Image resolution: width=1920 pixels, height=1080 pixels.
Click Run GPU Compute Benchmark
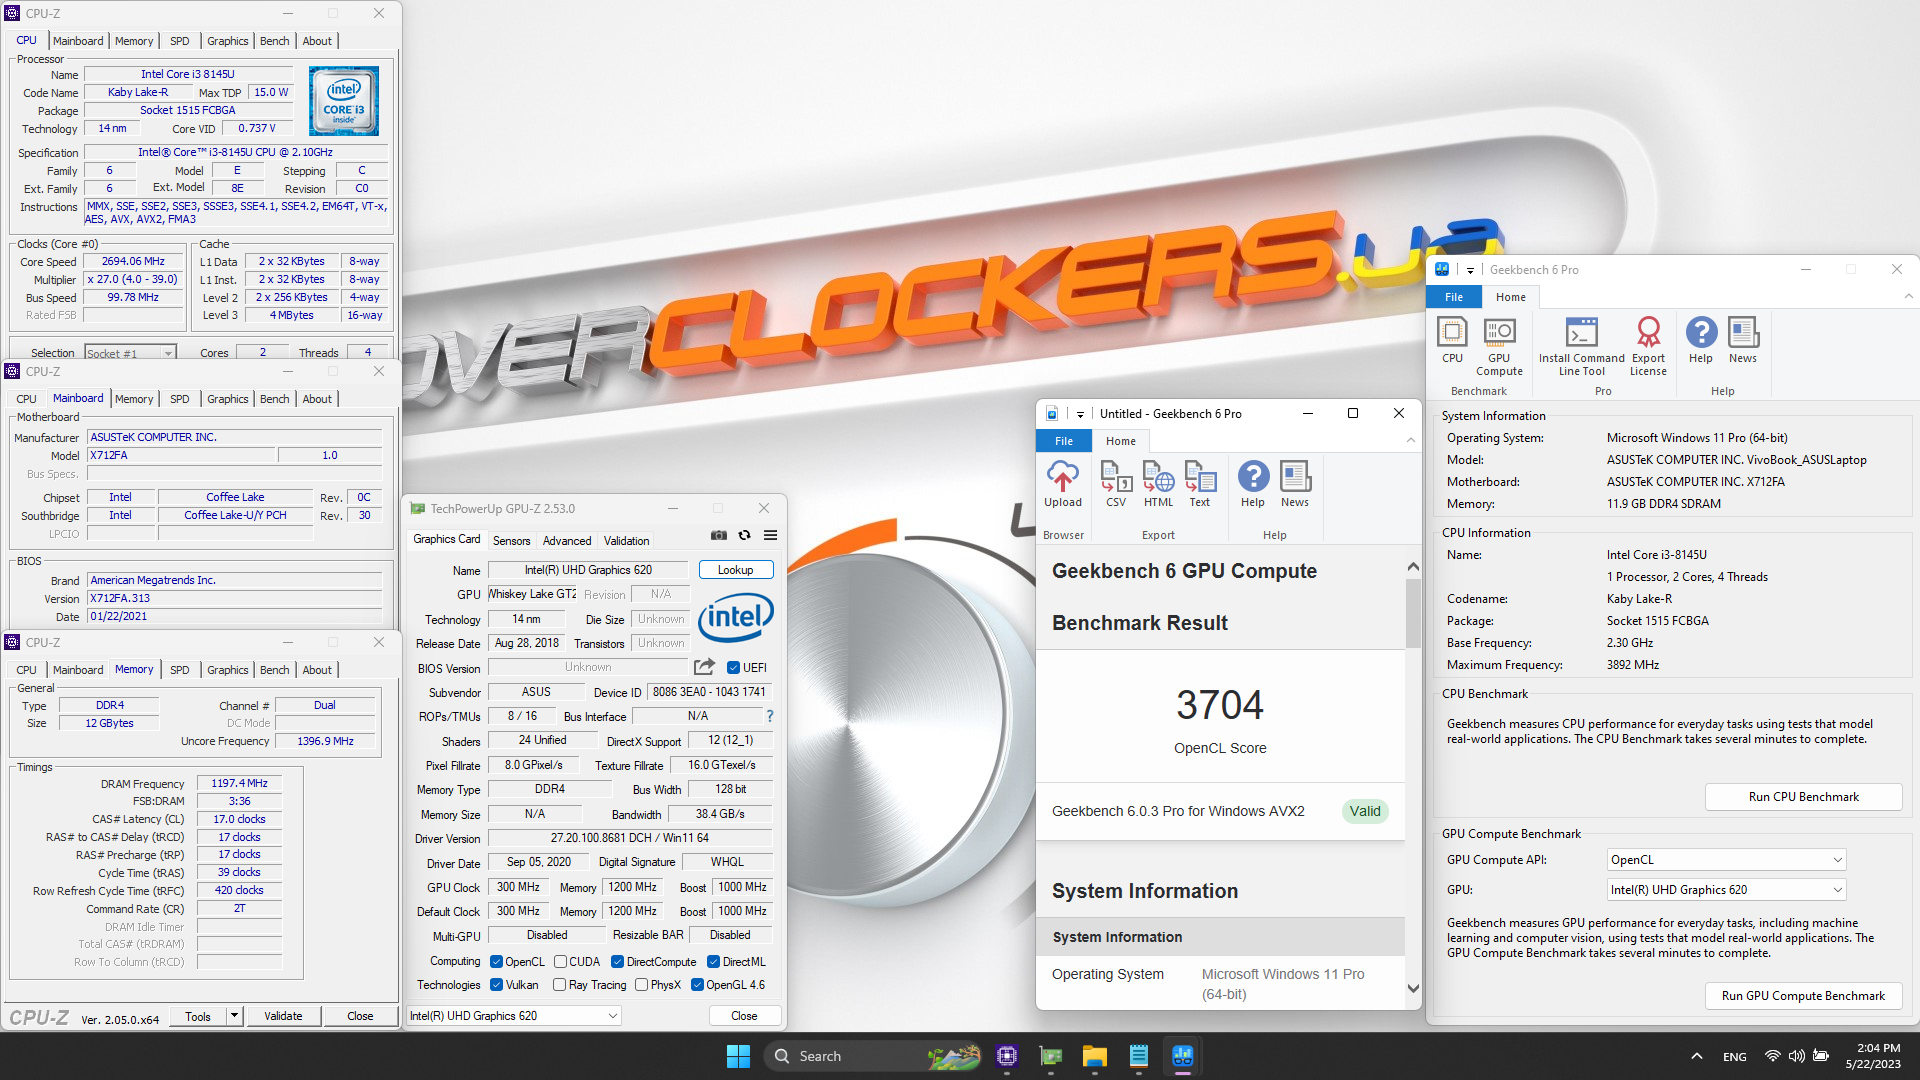(1803, 996)
